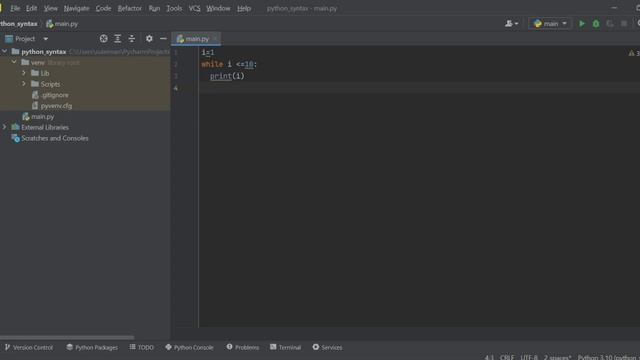
Task: Open the File menu
Action: (15, 8)
